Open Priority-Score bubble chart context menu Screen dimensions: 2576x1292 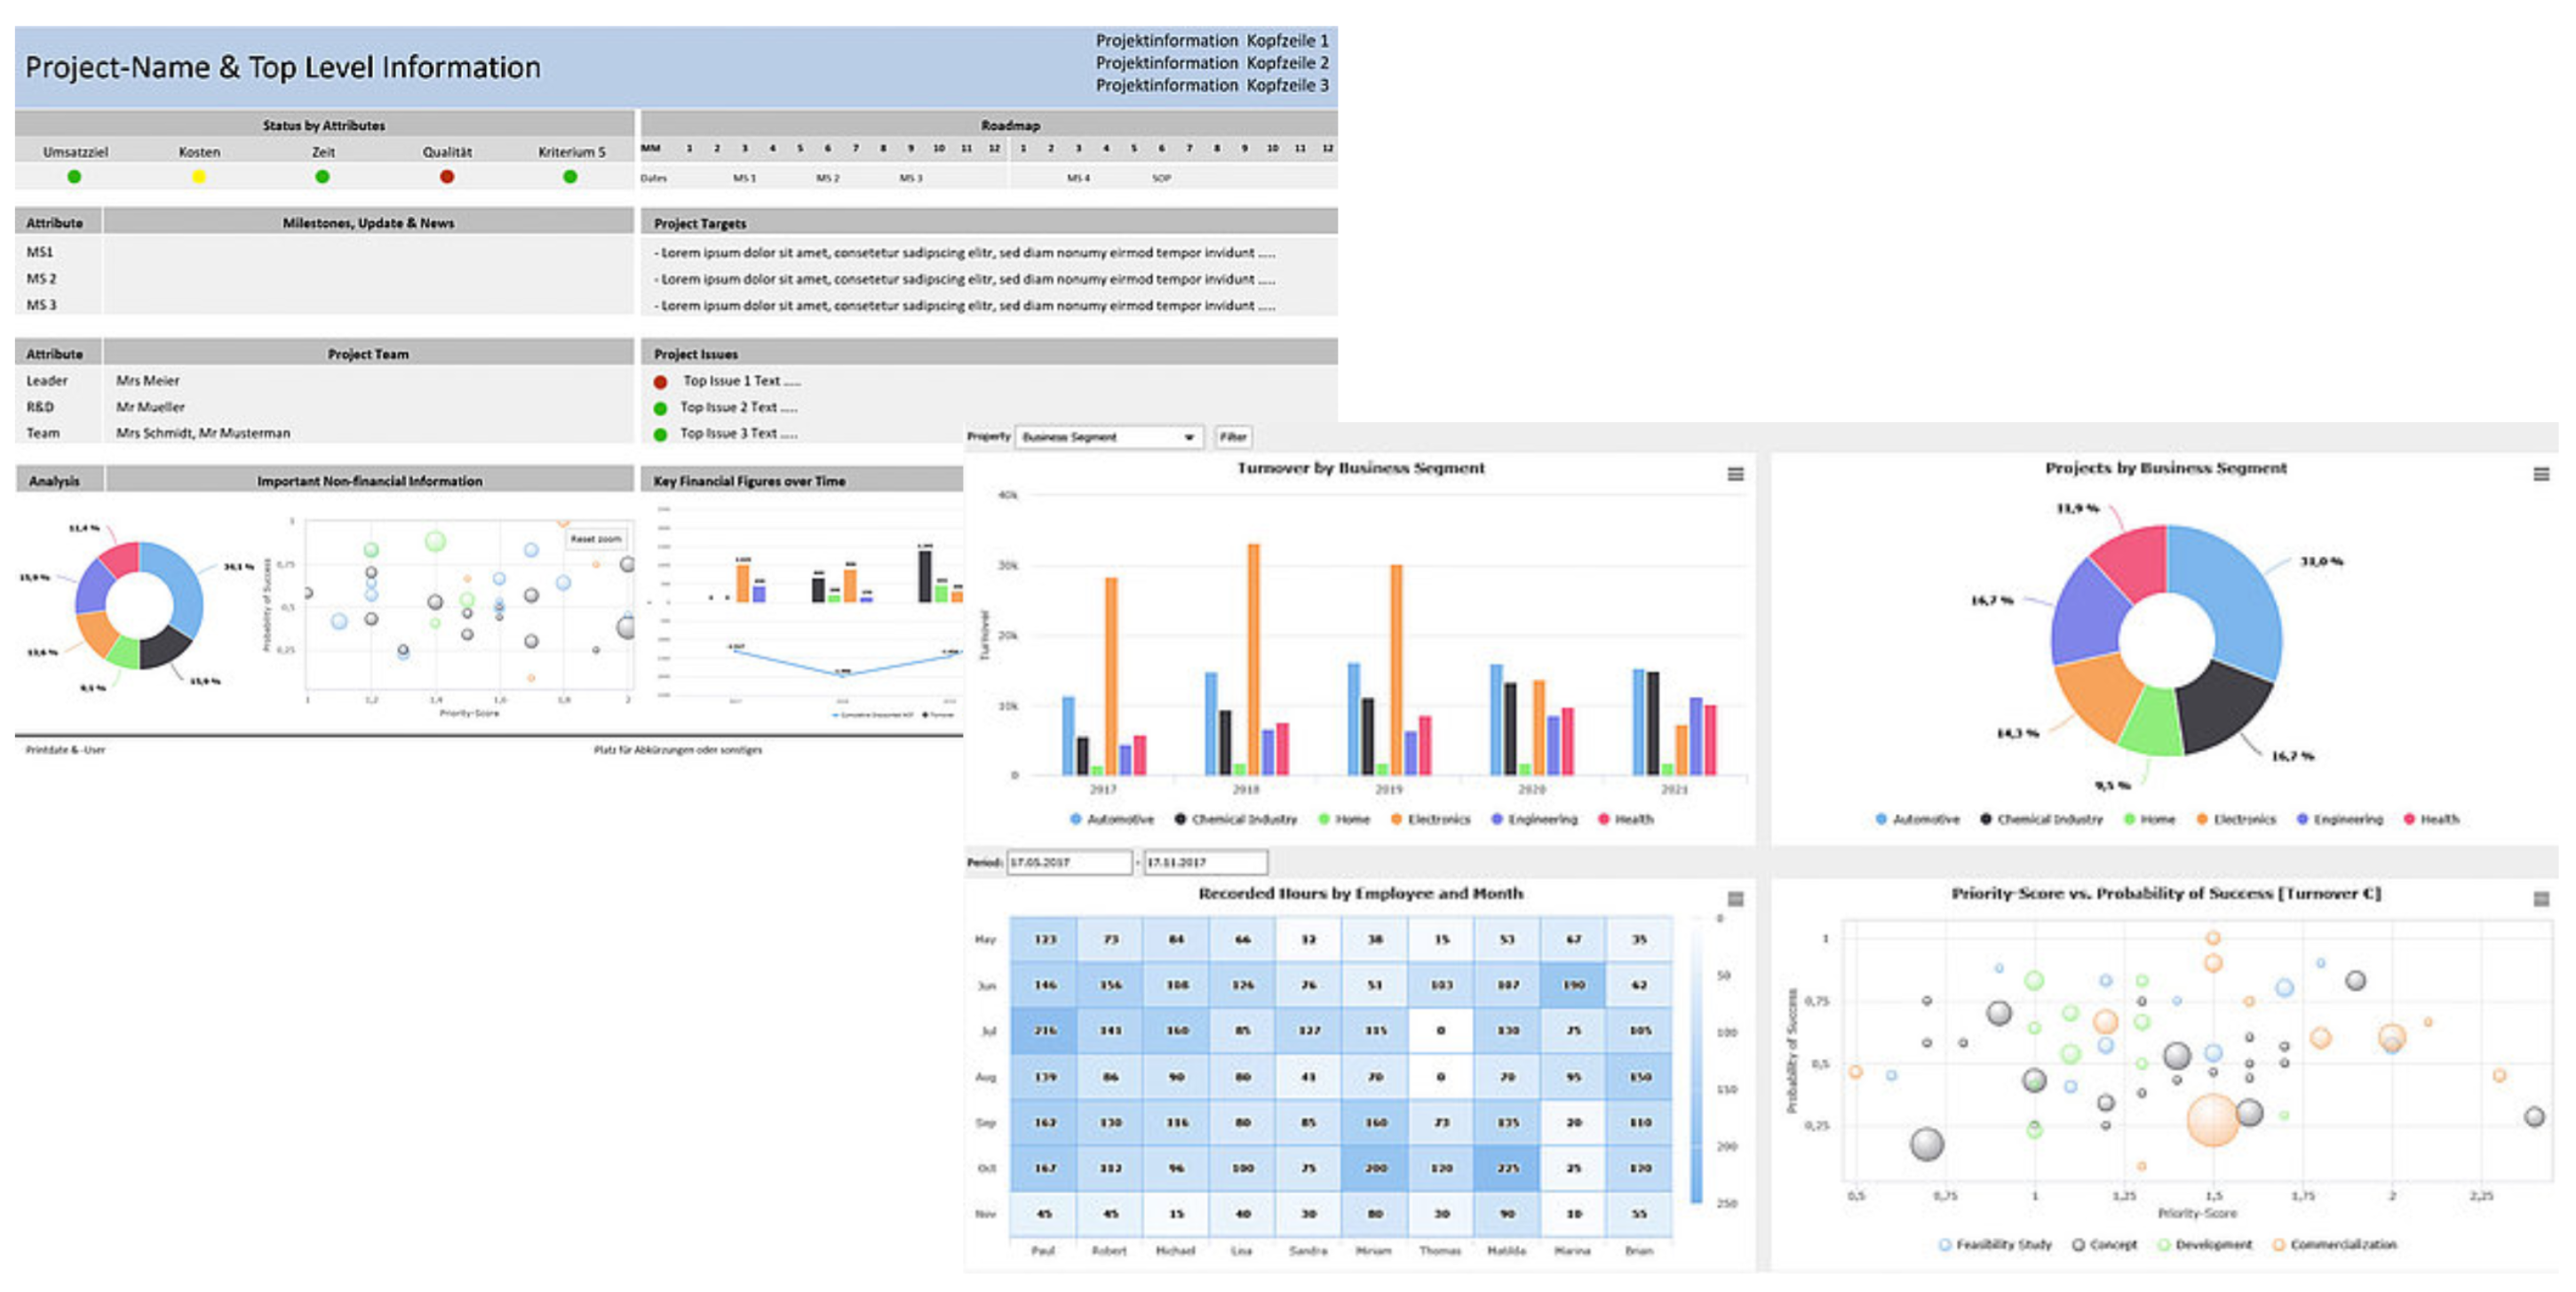2540,899
